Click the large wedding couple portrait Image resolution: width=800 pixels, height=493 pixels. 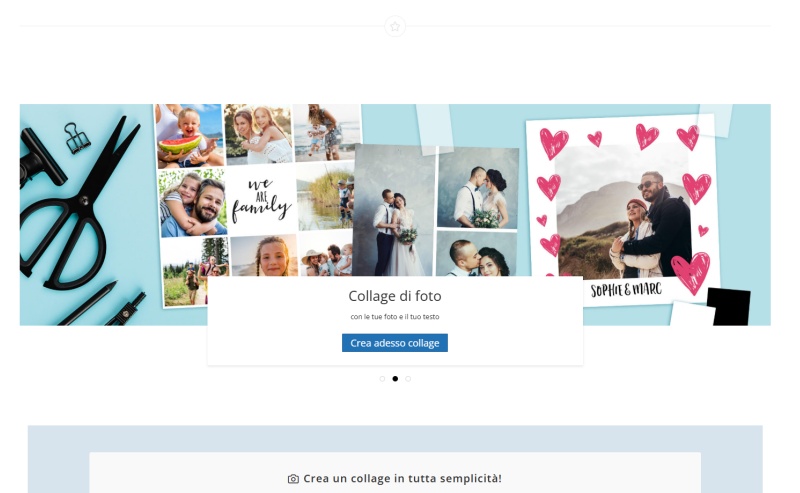[394, 210]
